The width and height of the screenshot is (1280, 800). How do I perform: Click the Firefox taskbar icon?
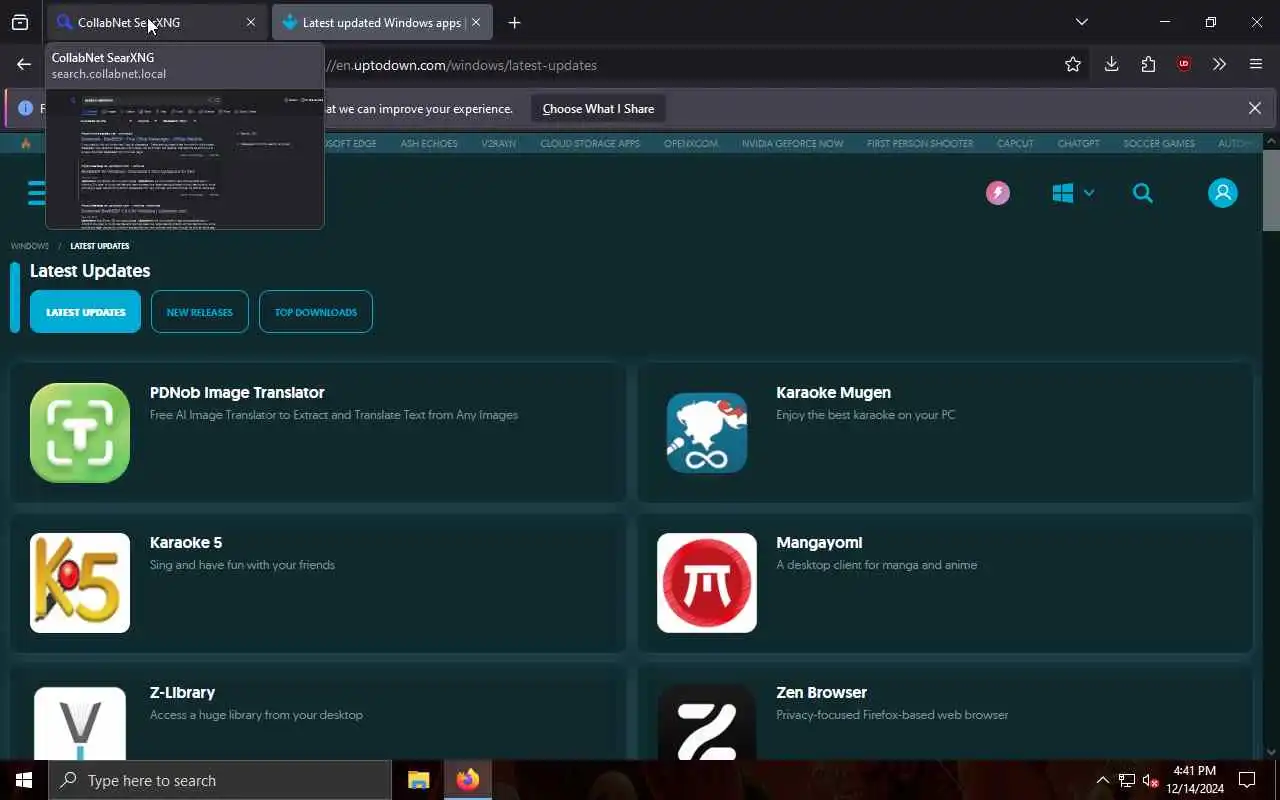coord(467,780)
